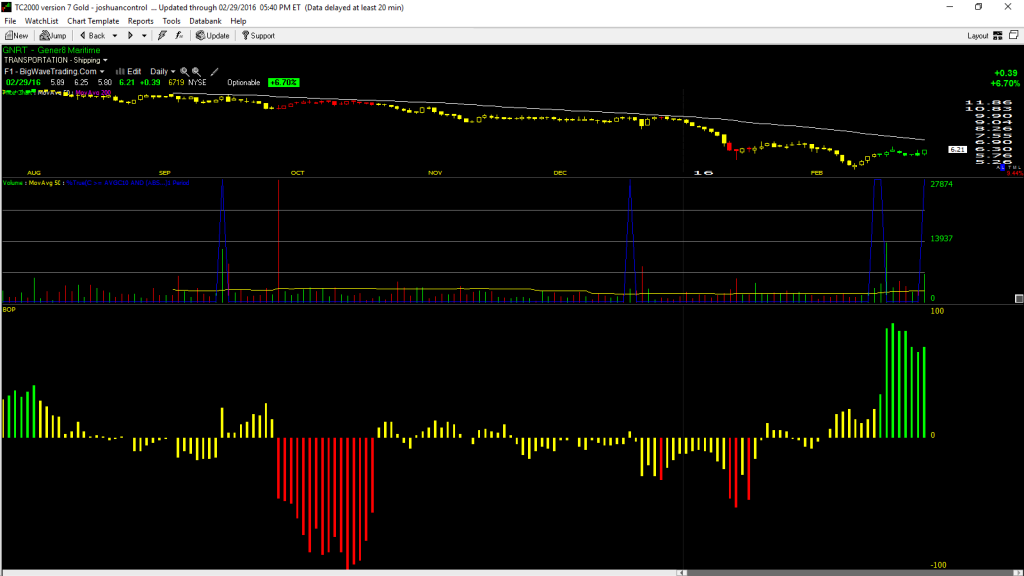This screenshot has height=576, width=1024.
Task: Click the horizontal chart scrollbar at bottom
Action: [852, 573]
